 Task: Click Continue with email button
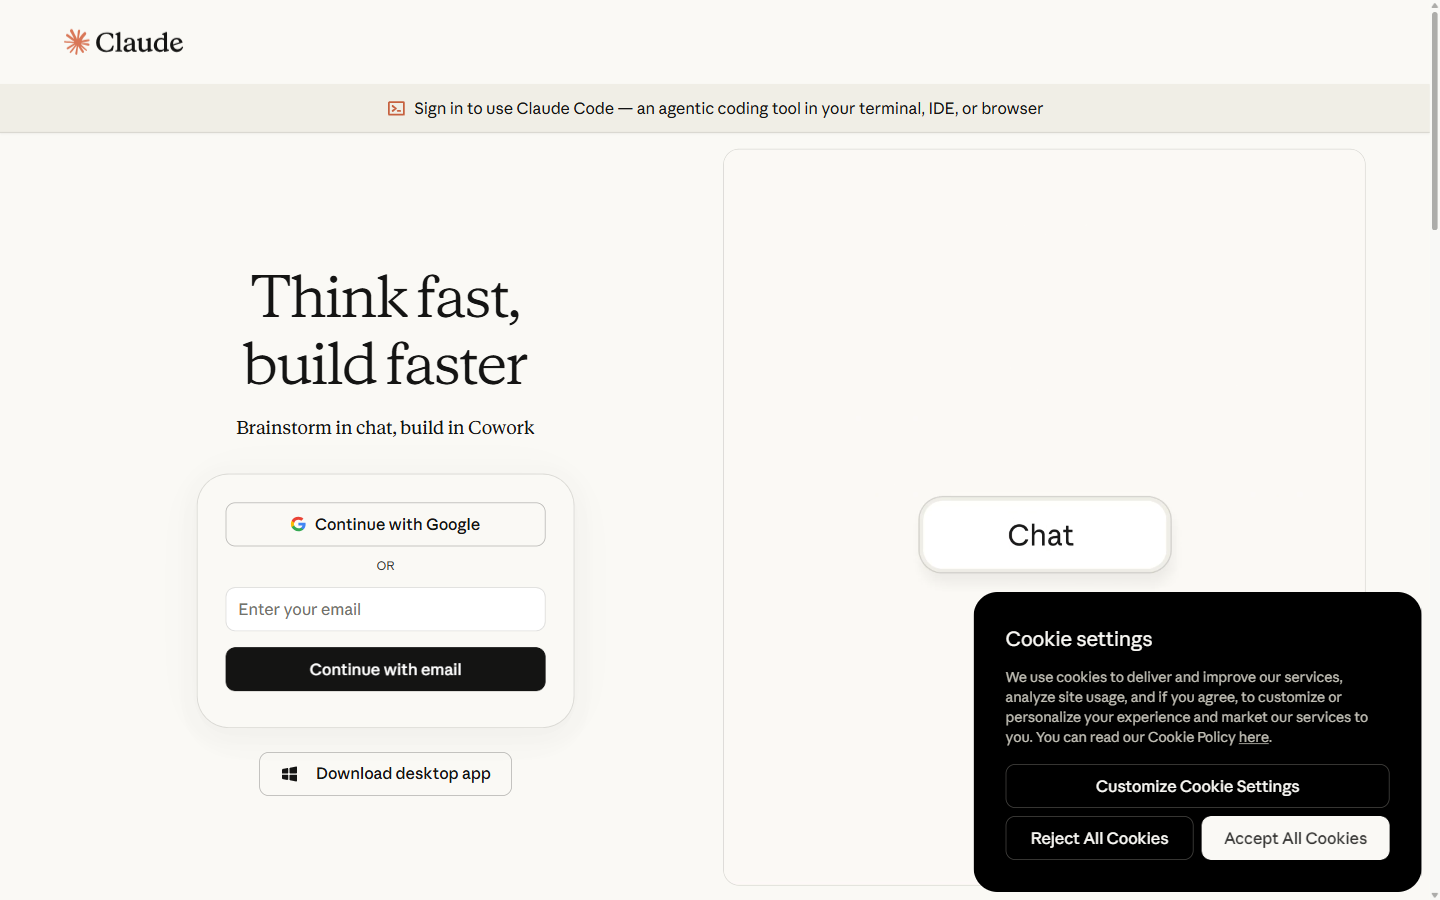pos(385,669)
